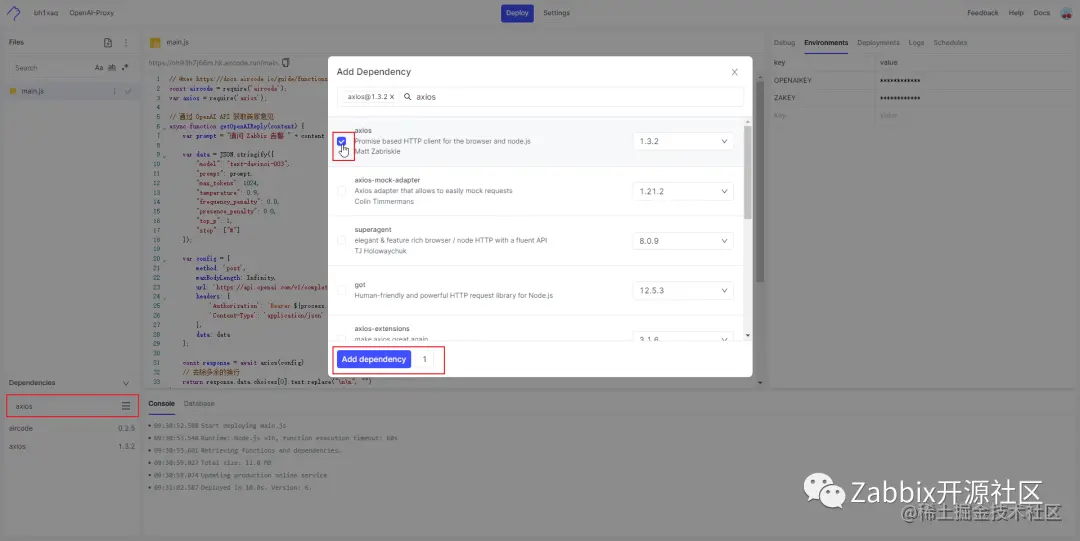Click the OPENAIKEY environment key

pos(793,81)
